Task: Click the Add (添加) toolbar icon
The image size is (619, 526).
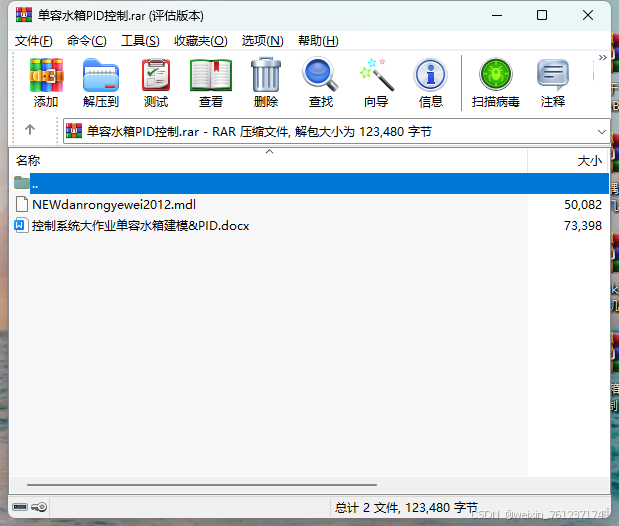Action: point(46,83)
